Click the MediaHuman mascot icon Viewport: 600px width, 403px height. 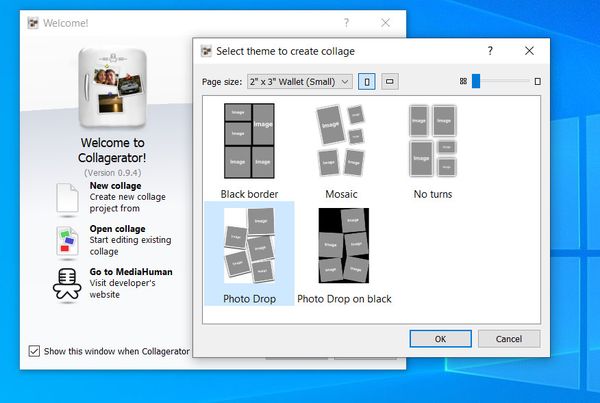(x=67, y=284)
